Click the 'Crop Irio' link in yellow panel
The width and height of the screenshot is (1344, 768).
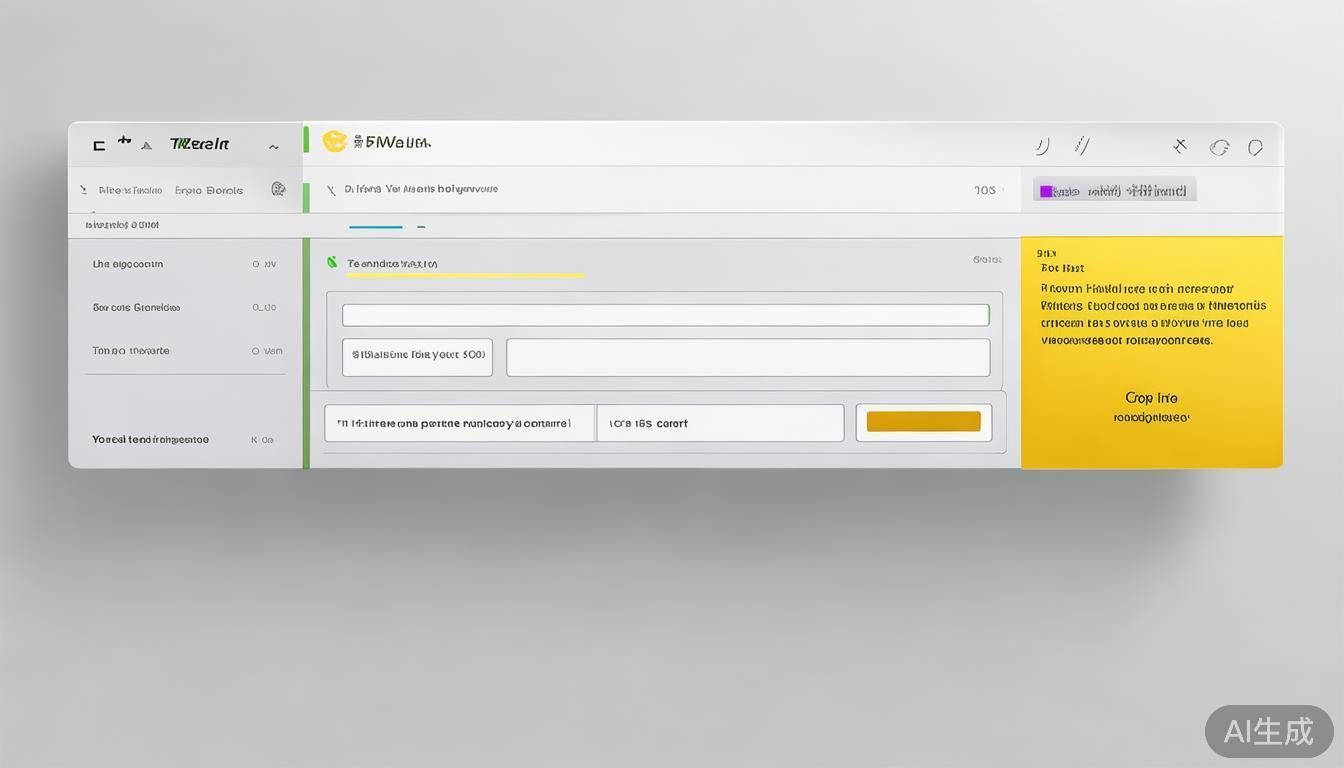point(1151,398)
